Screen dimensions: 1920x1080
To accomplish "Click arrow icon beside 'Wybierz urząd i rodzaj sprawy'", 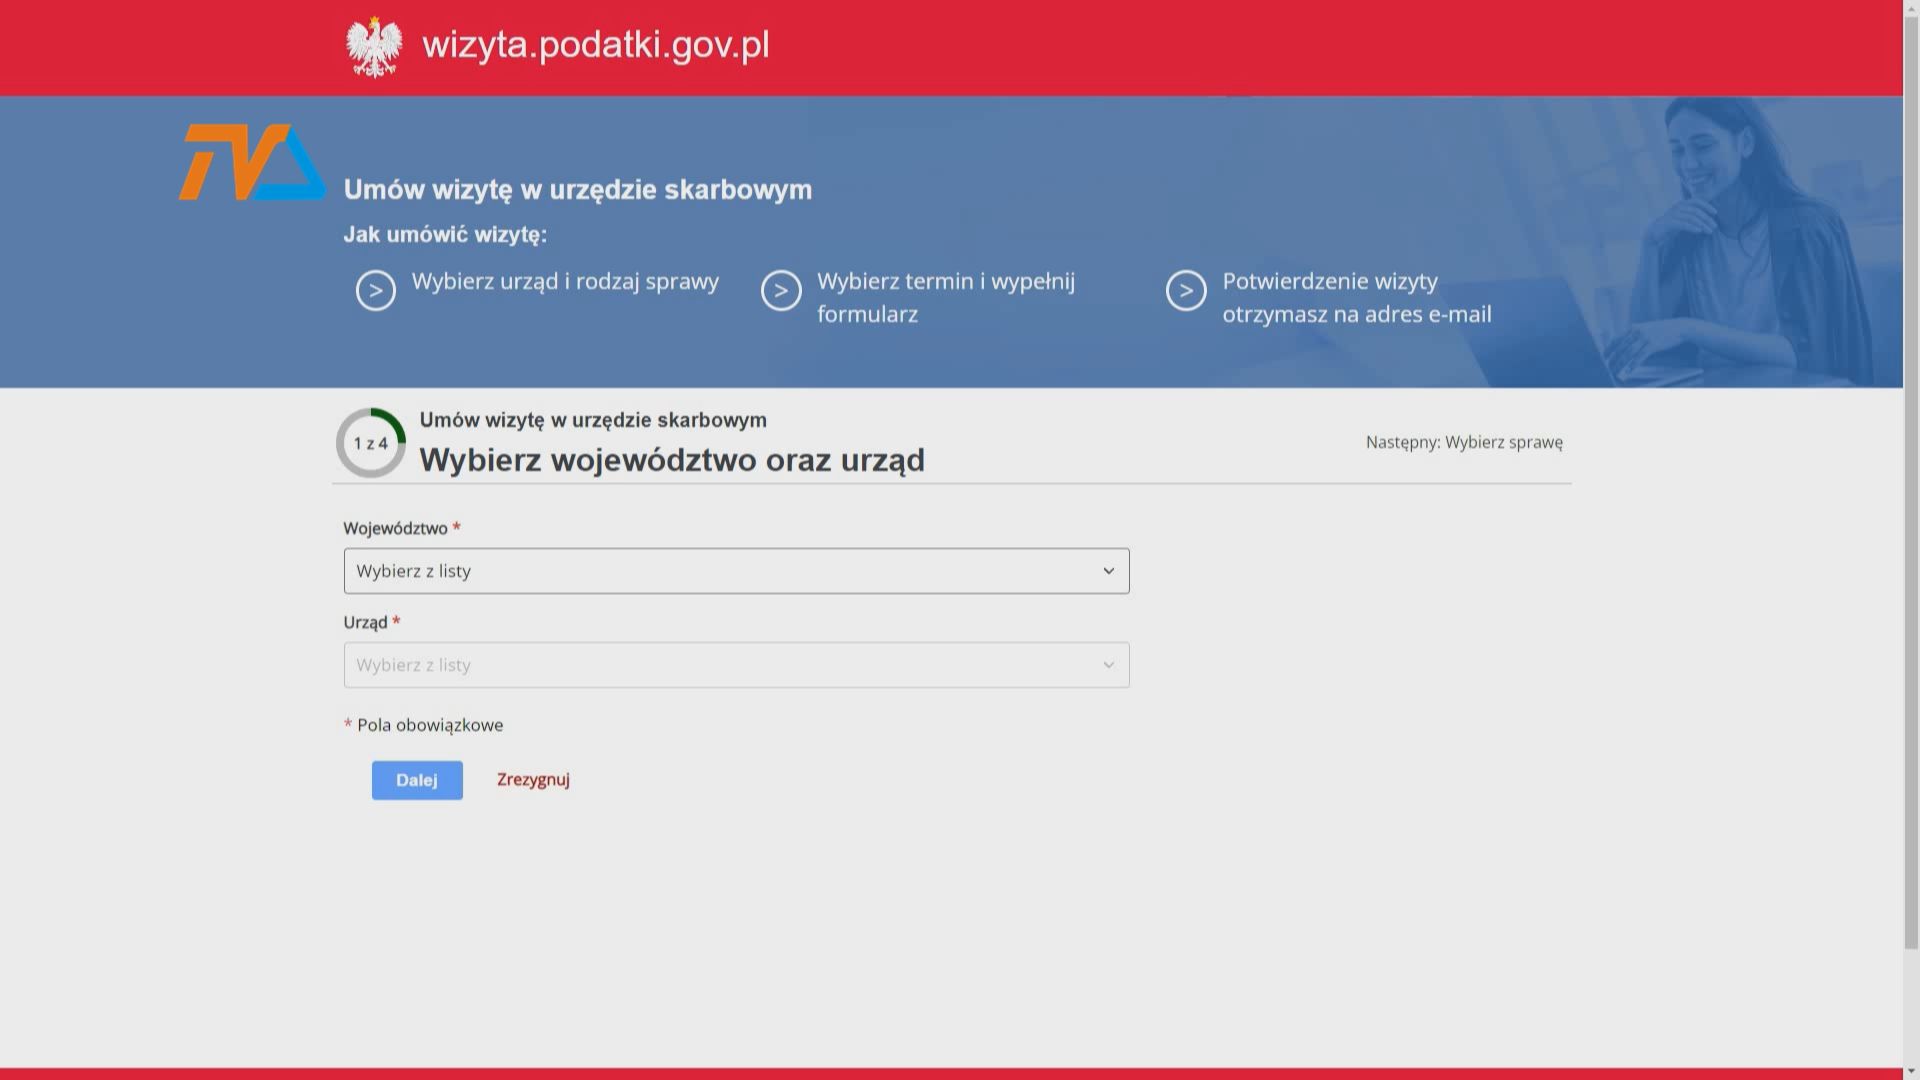I will (x=376, y=291).
